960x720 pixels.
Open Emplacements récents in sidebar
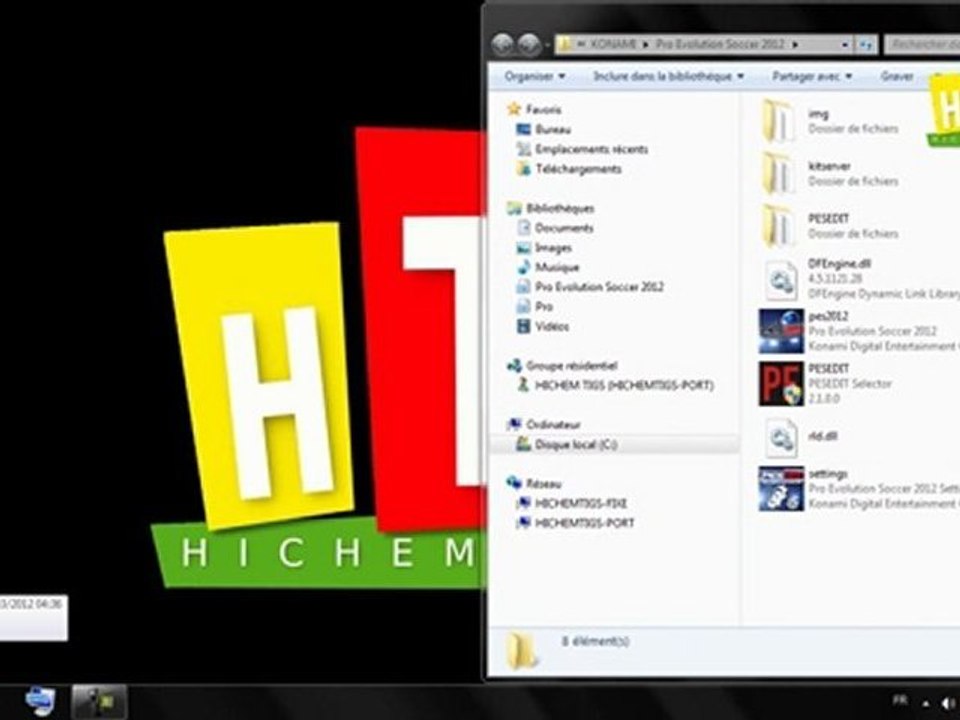(x=591, y=149)
